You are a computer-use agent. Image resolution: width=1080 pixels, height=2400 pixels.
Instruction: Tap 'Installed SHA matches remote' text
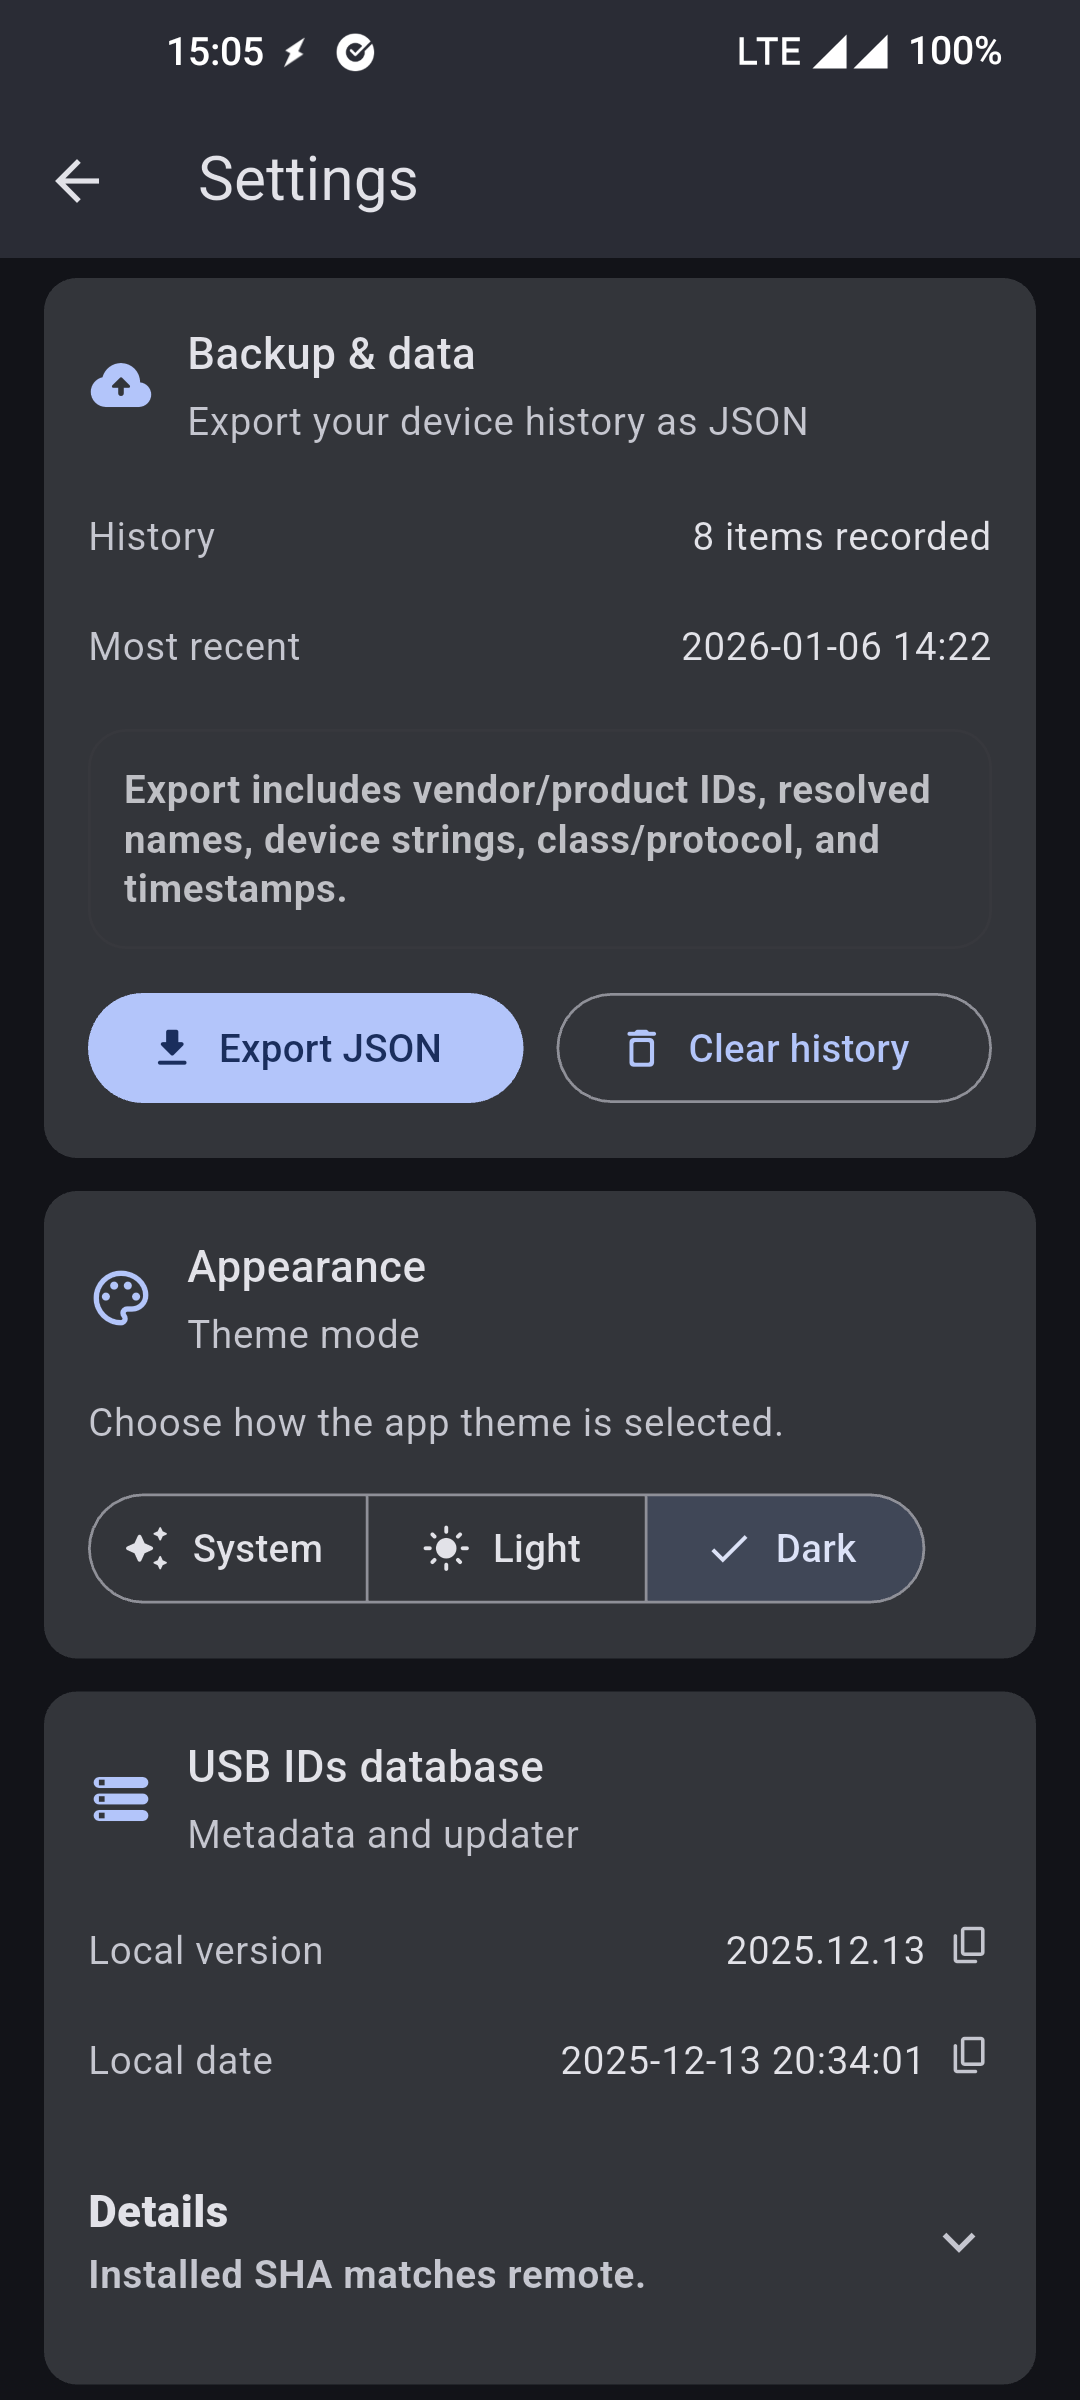[367, 2275]
